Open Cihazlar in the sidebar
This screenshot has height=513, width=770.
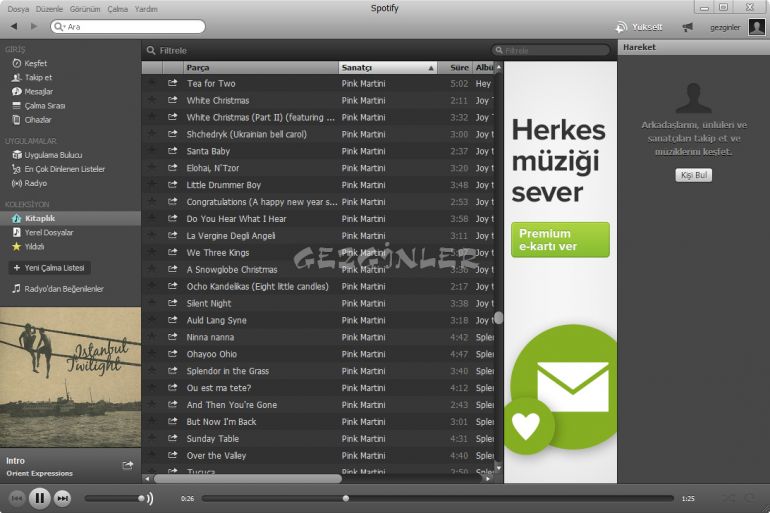(31, 120)
